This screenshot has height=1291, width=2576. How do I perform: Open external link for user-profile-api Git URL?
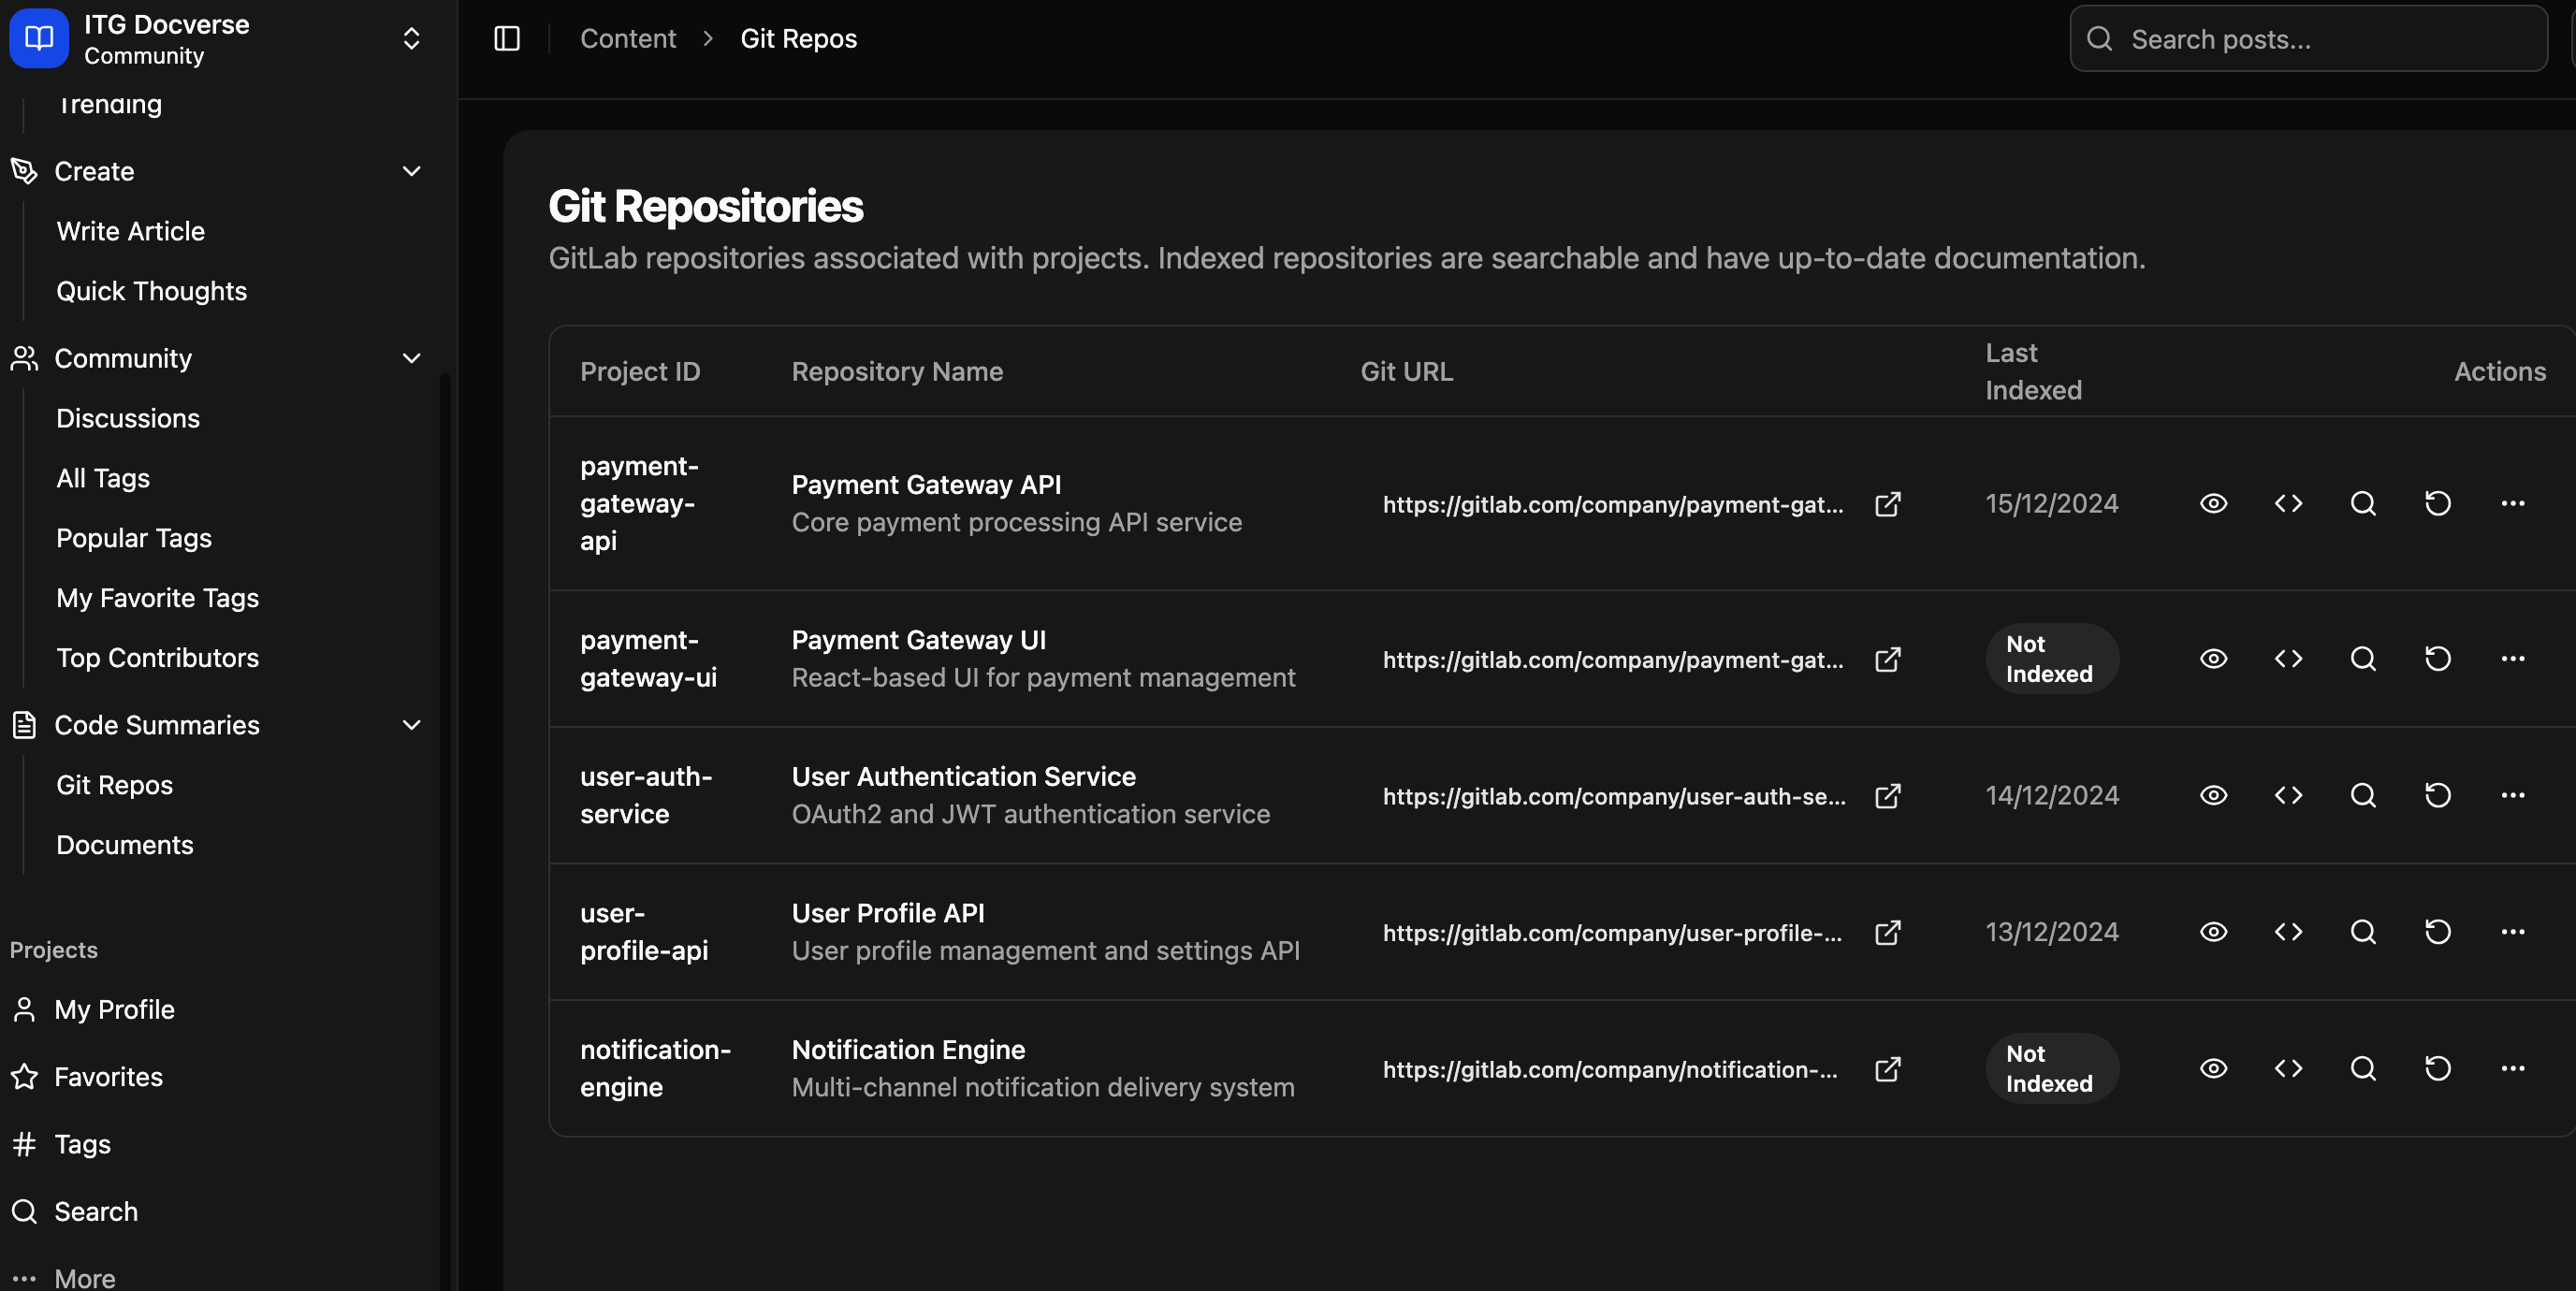pyautogui.click(x=1887, y=932)
